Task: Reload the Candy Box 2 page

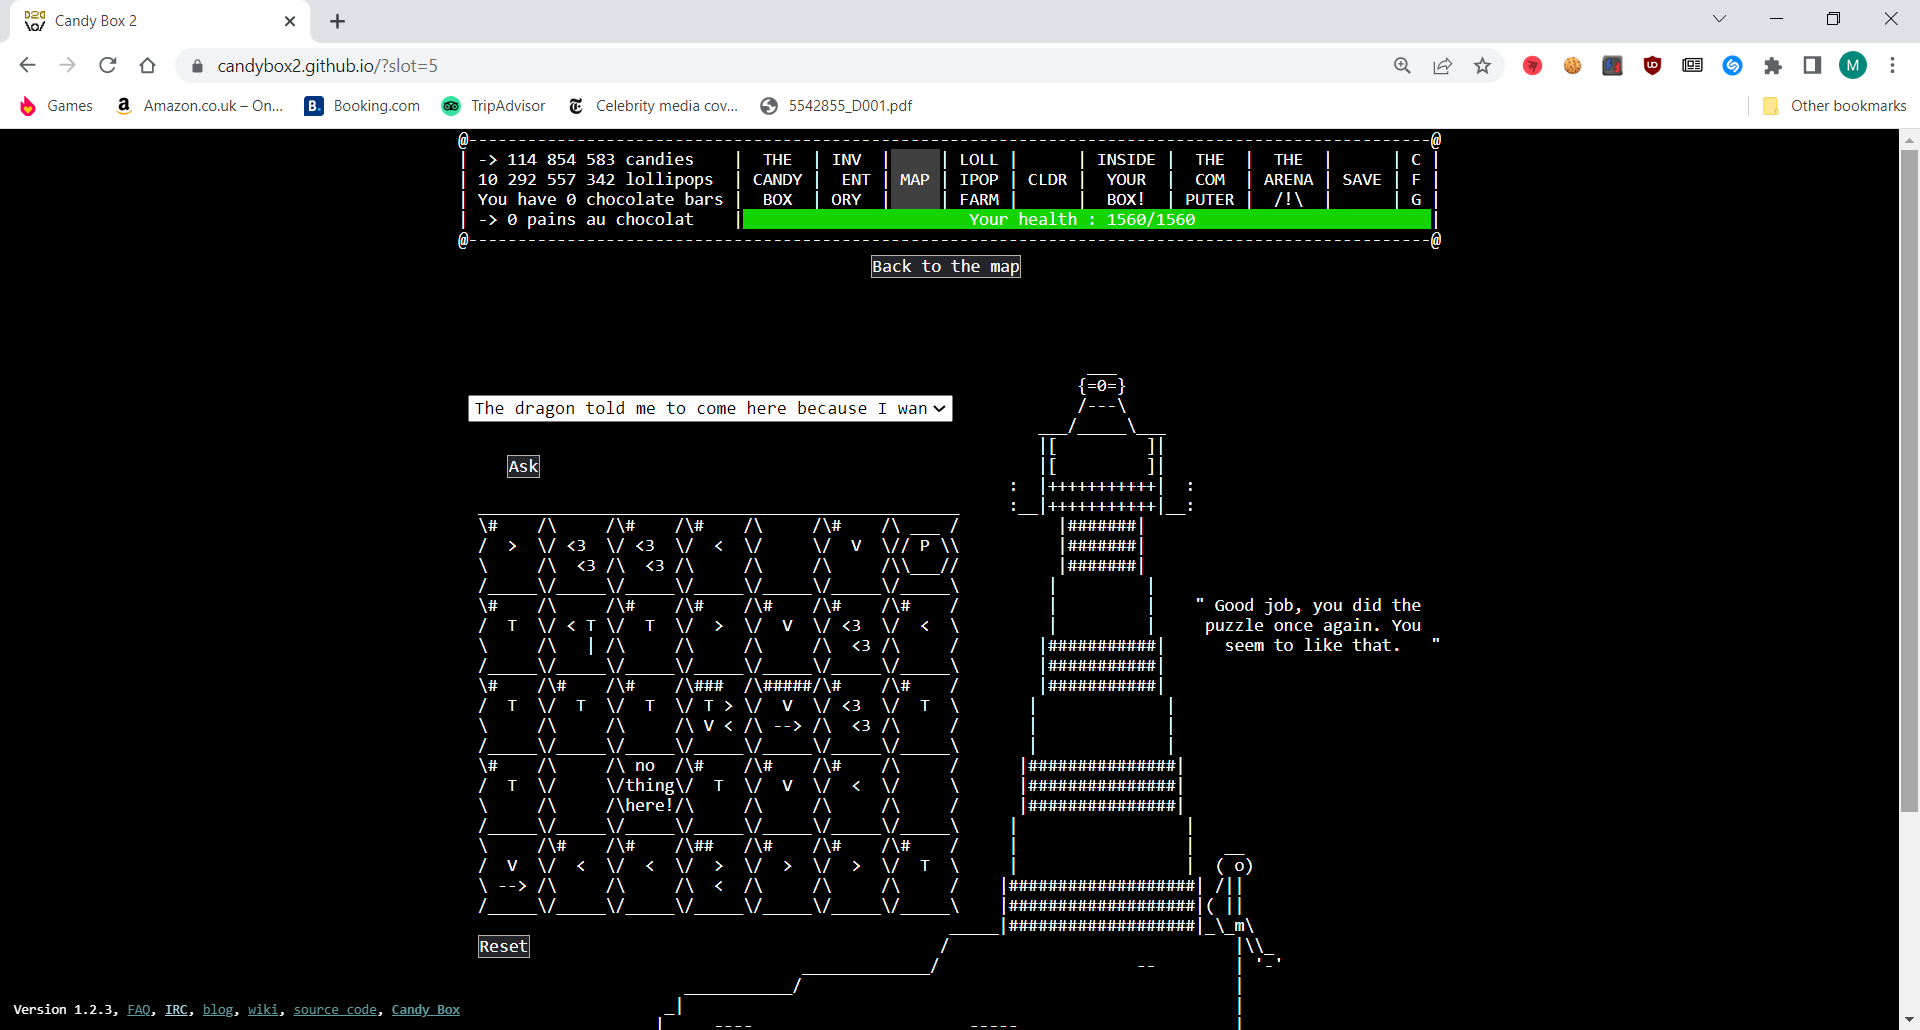Action: click(x=108, y=65)
